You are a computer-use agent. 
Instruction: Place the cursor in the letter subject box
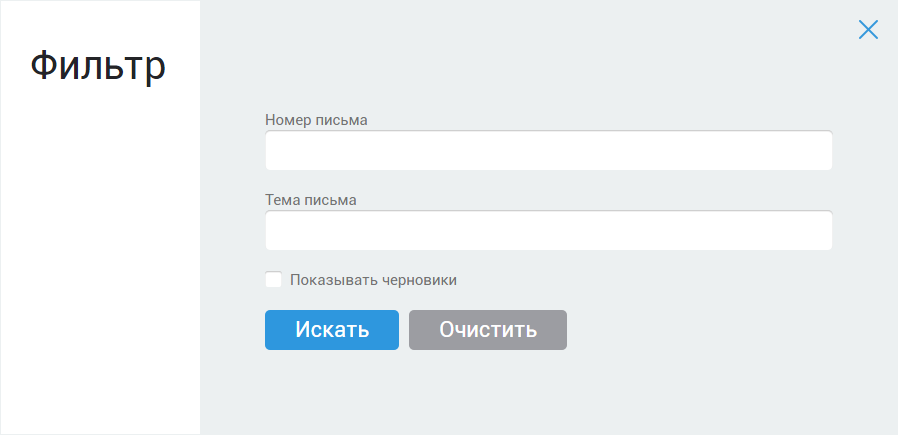548,231
